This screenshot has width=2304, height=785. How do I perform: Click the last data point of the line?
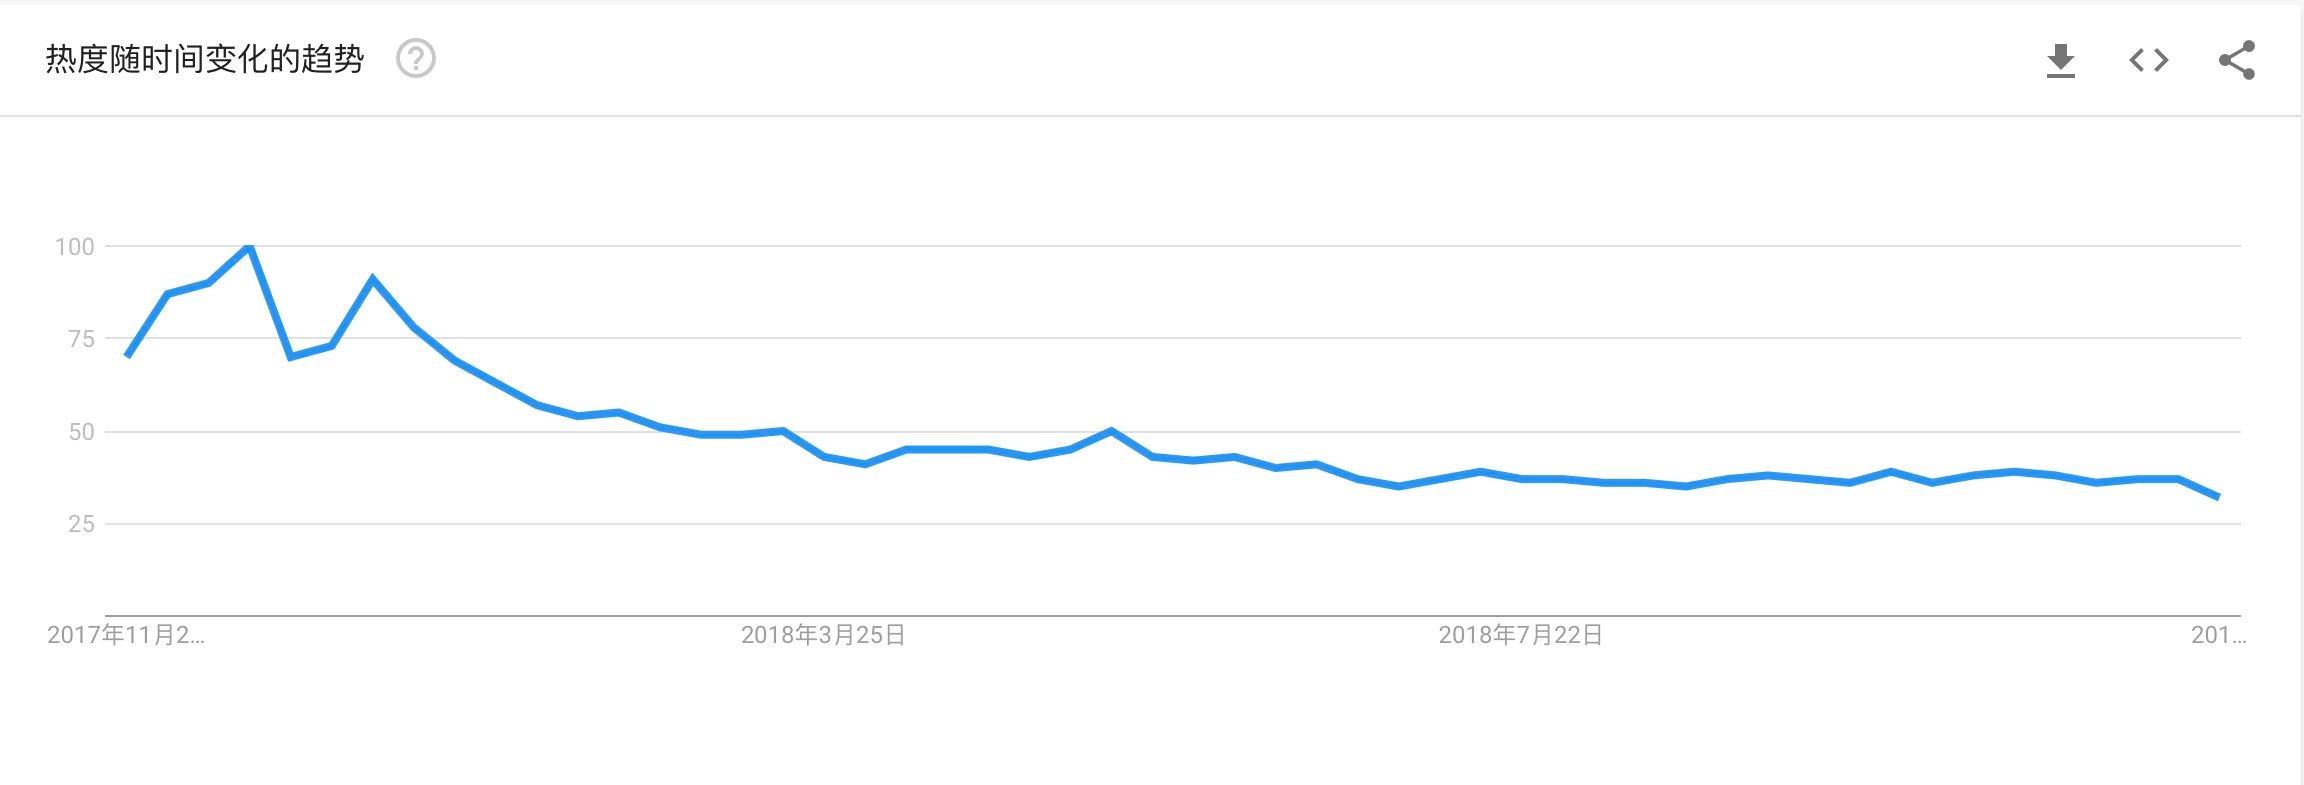click(2219, 497)
